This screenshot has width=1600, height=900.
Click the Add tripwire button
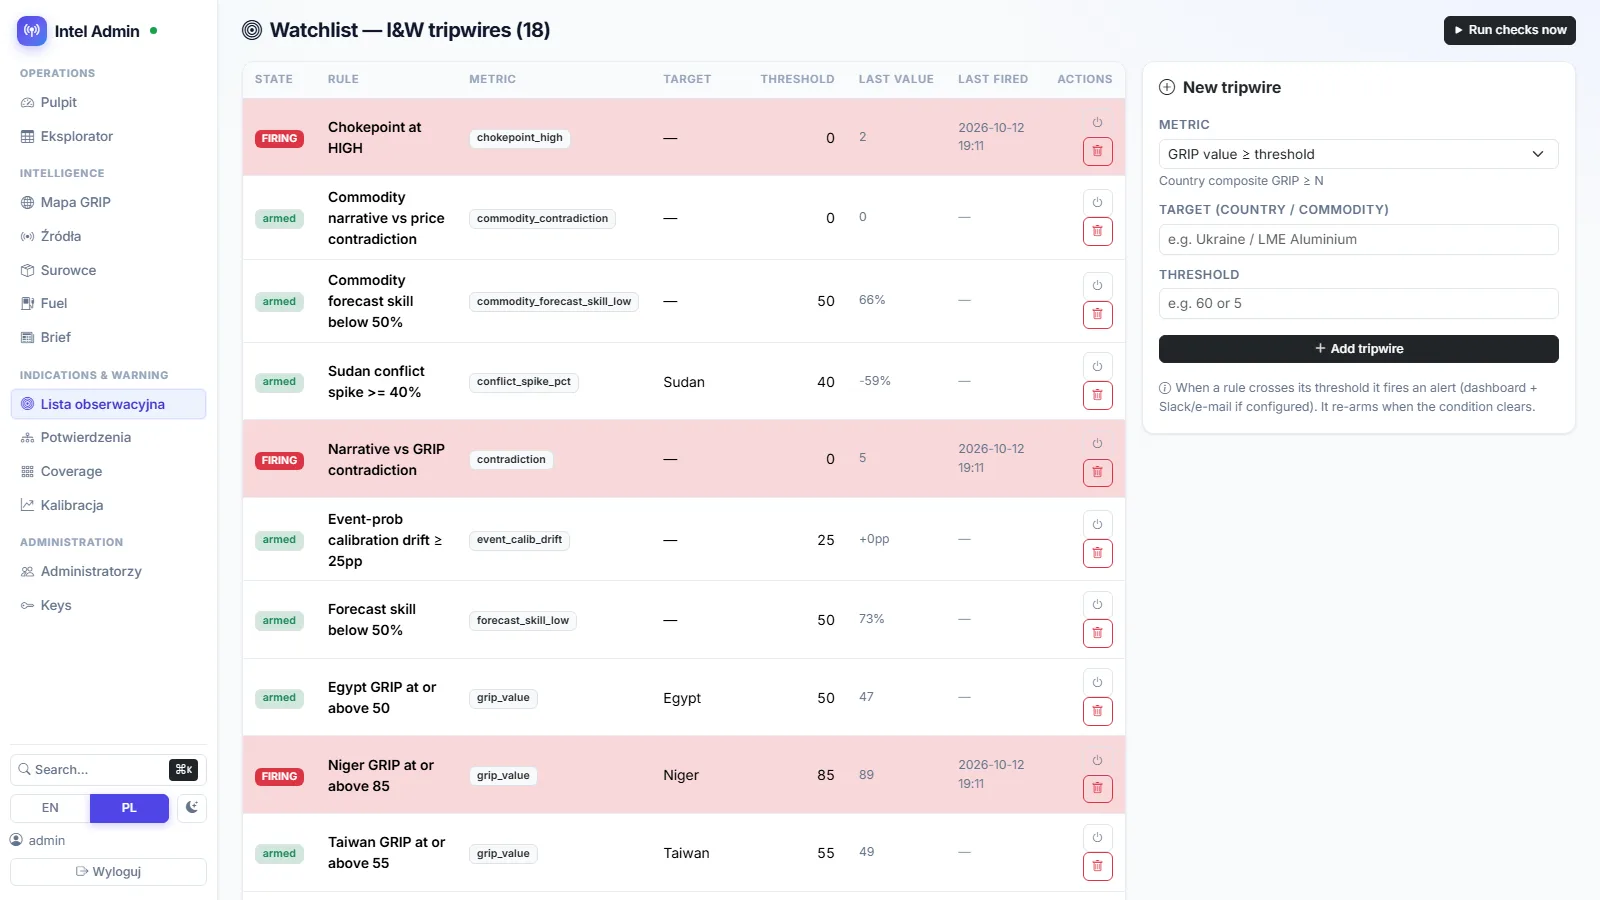tap(1358, 349)
